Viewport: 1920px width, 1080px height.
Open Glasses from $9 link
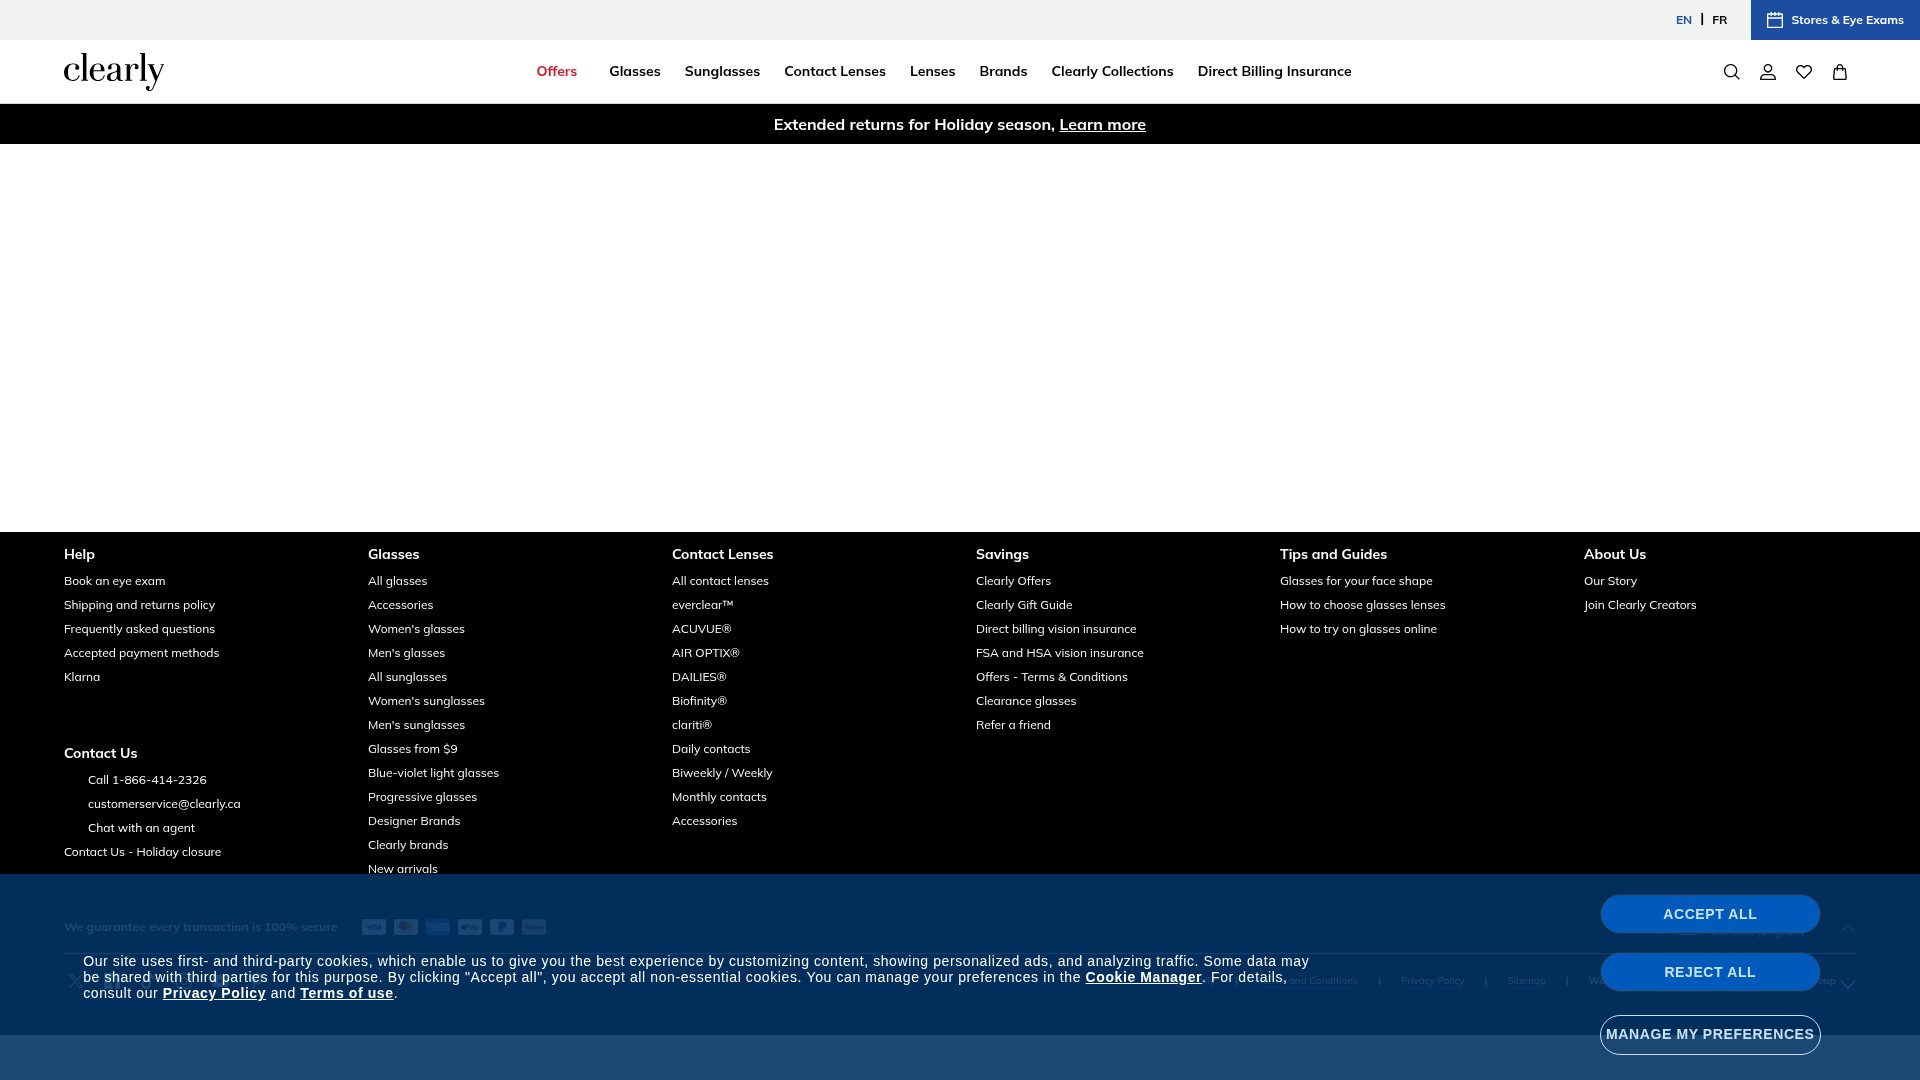[x=413, y=749]
